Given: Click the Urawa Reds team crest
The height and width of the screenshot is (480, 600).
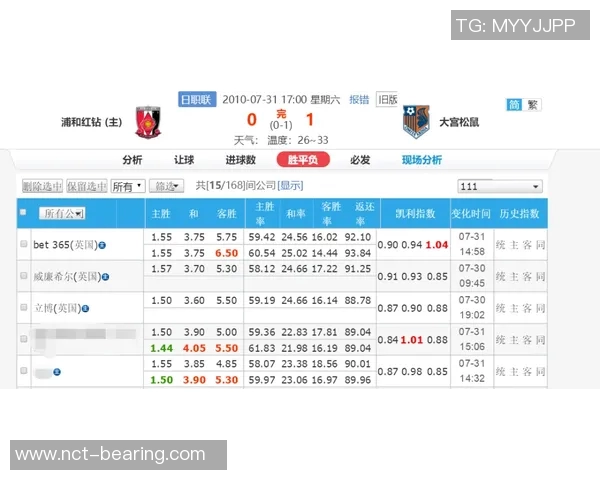Looking at the screenshot, I should tap(149, 122).
